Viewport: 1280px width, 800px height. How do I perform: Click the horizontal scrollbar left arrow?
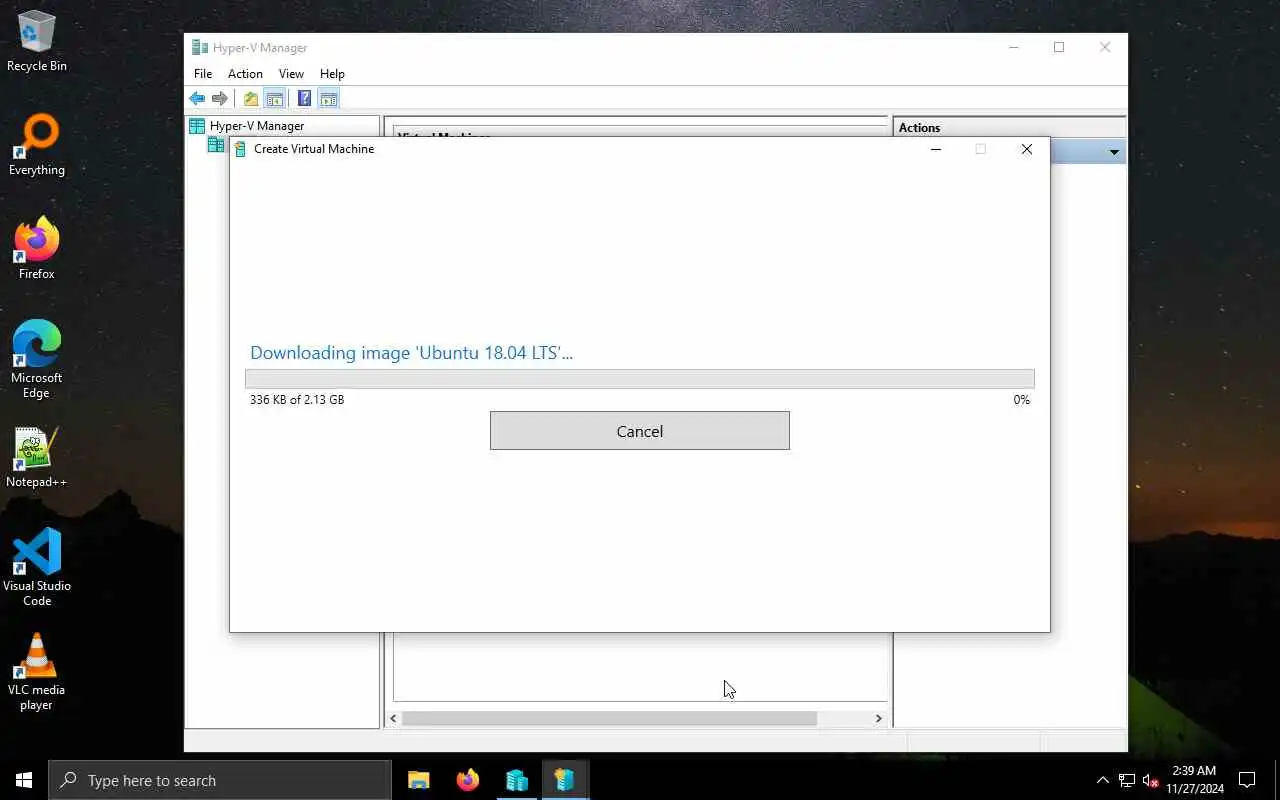coord(394,718)
